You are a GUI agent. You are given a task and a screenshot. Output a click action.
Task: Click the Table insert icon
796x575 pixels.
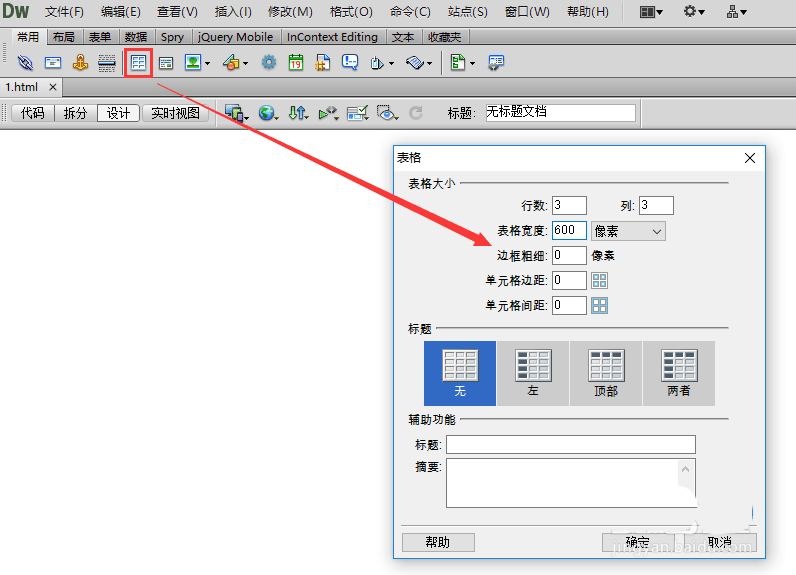point(138,63)
